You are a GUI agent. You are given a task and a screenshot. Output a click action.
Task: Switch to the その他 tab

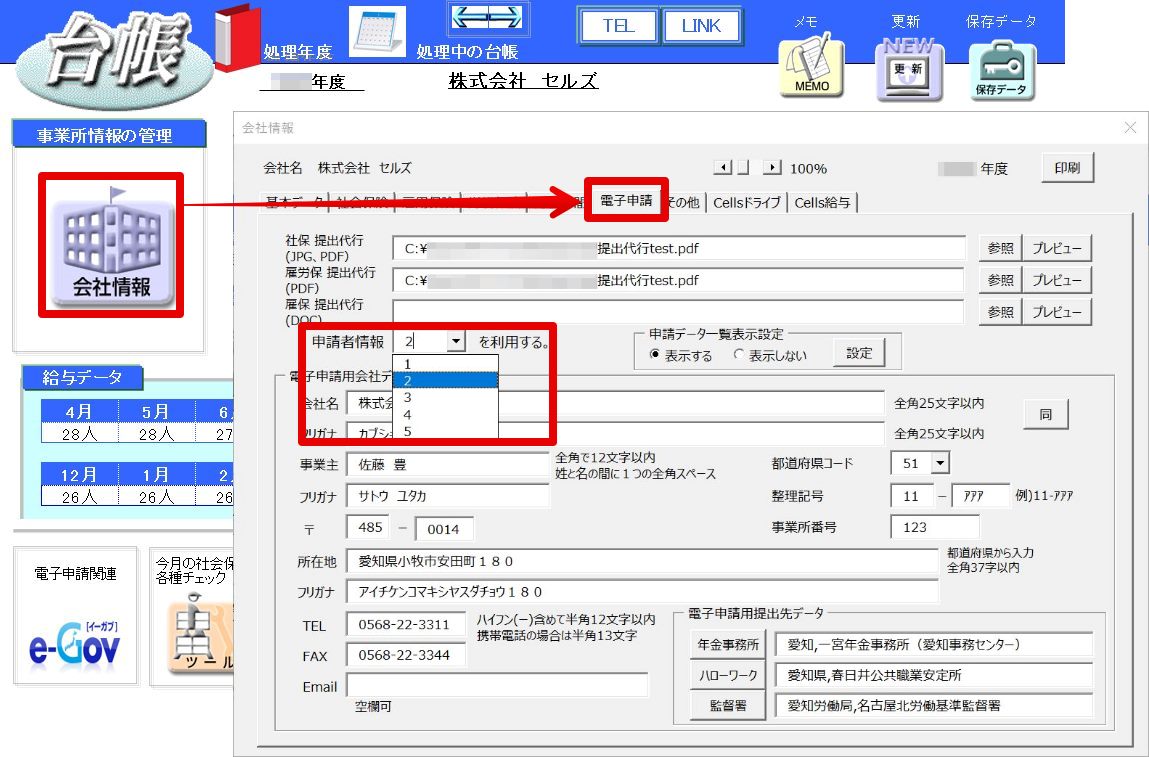click(683, 202)
